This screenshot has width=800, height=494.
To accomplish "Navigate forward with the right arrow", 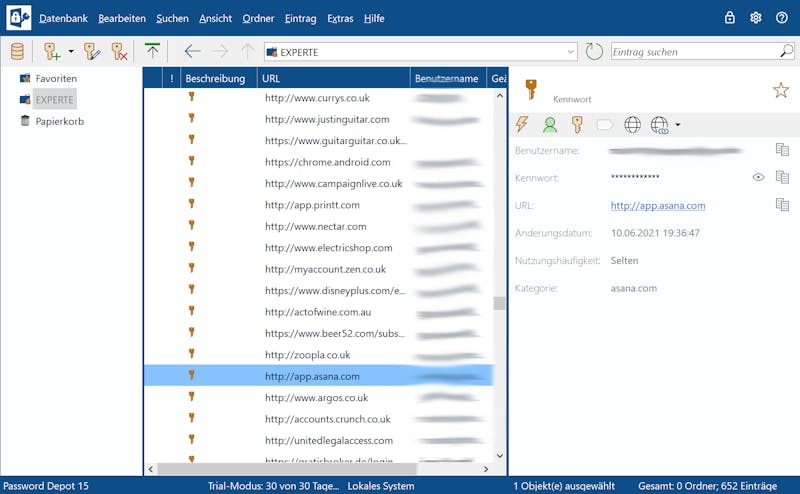I will (x=220, y=51).
